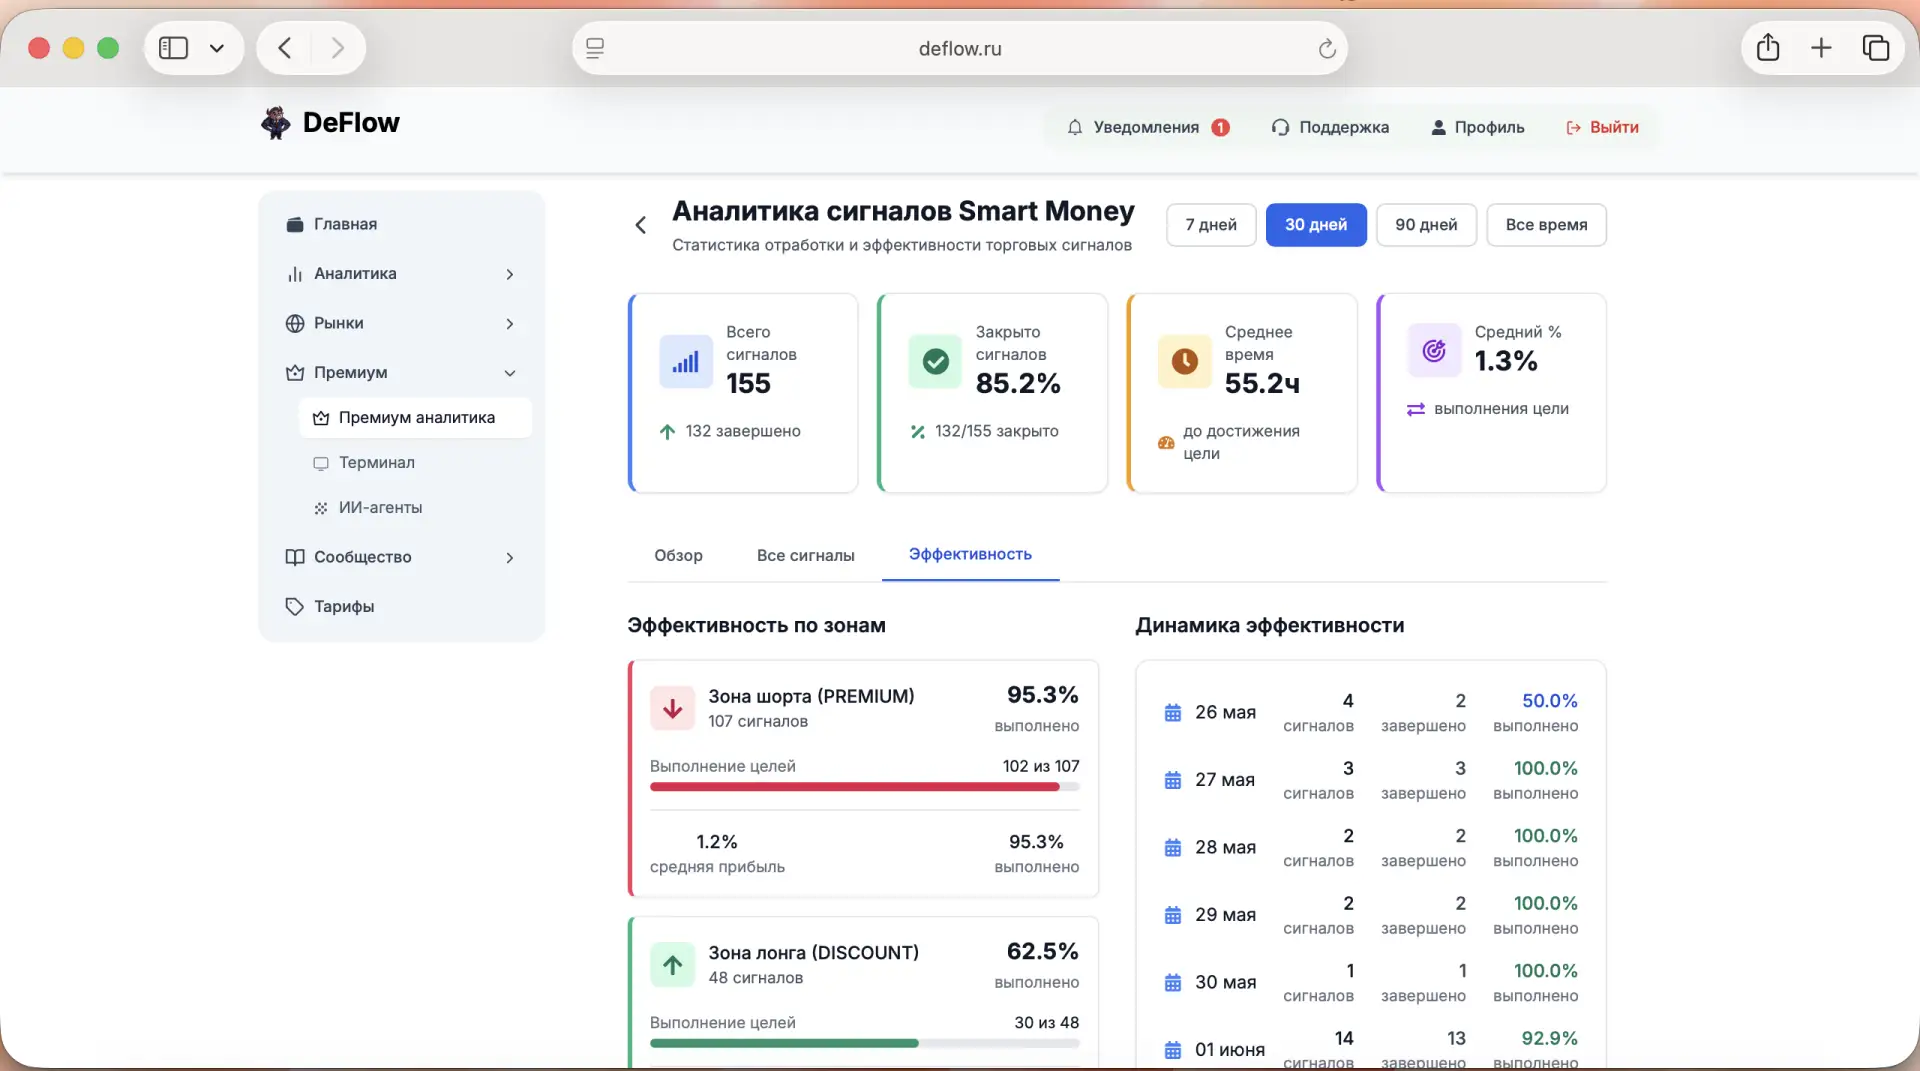Click Safari's share icon
1920x1071 pixels.
[1767, 47]
